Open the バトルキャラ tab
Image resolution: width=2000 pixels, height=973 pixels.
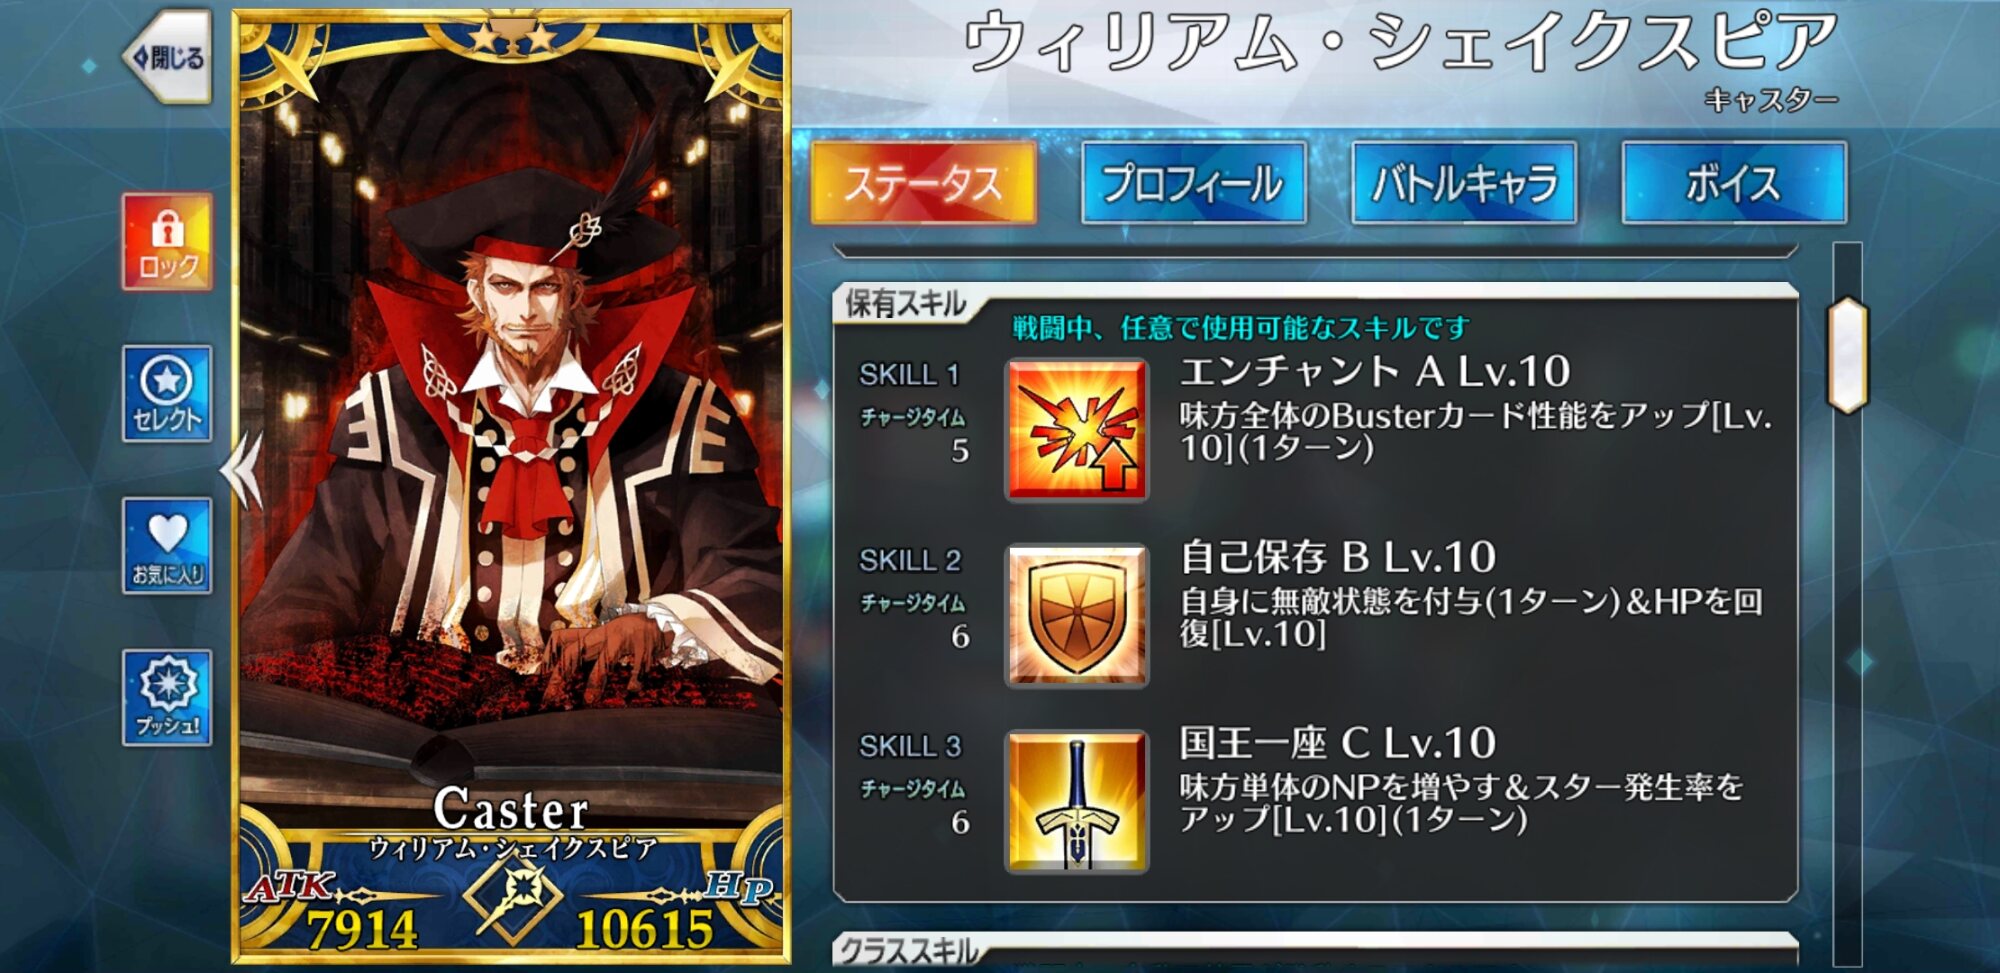(x=1464, y=183)
